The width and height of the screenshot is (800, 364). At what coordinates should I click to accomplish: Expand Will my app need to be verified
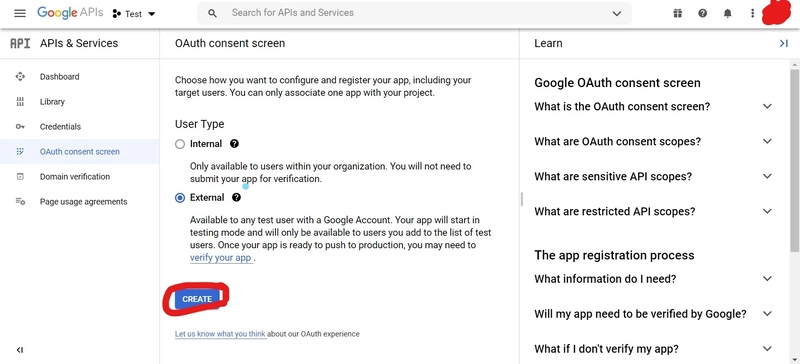click(653, 314)
